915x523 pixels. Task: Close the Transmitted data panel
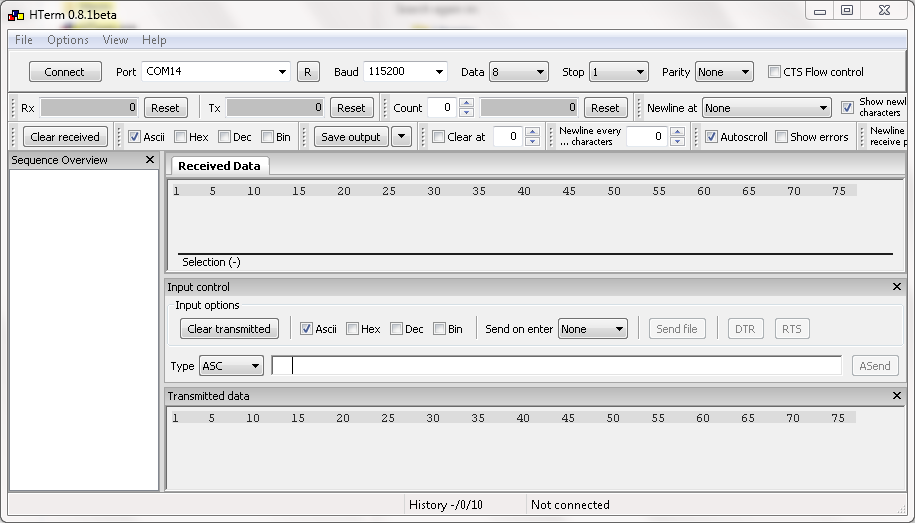pos(897,396)
